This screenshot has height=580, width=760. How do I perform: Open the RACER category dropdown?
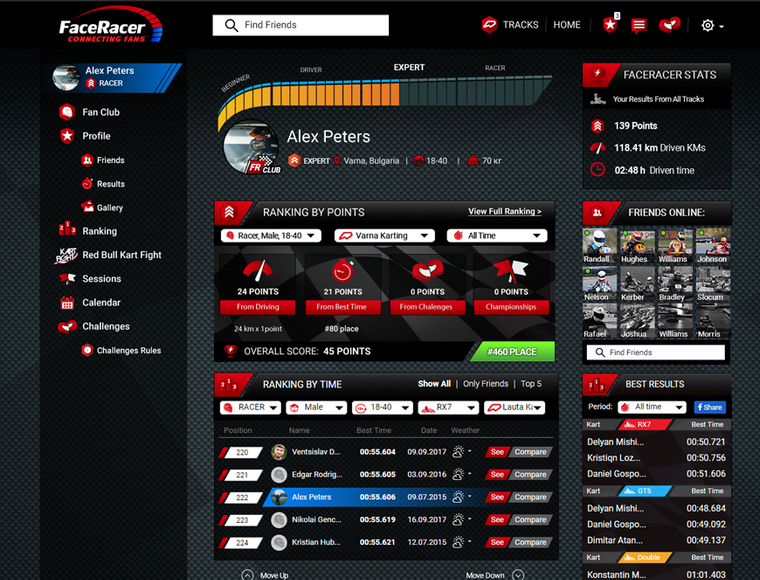click(250, 408)
